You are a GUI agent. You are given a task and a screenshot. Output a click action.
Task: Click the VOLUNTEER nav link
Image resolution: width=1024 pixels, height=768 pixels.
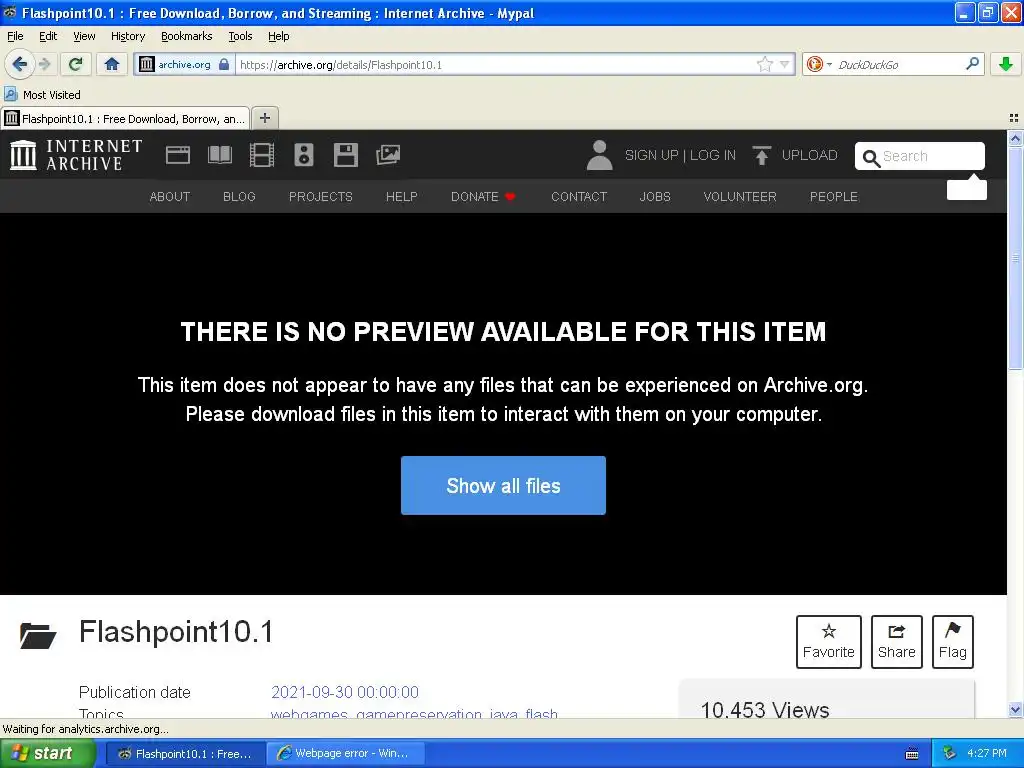point(740,197)
